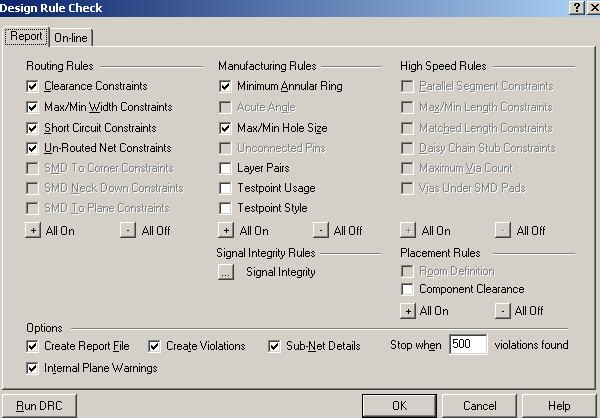Switch to the On-line tab
Screen dimensions: 600x418
(x=70, y=38)
